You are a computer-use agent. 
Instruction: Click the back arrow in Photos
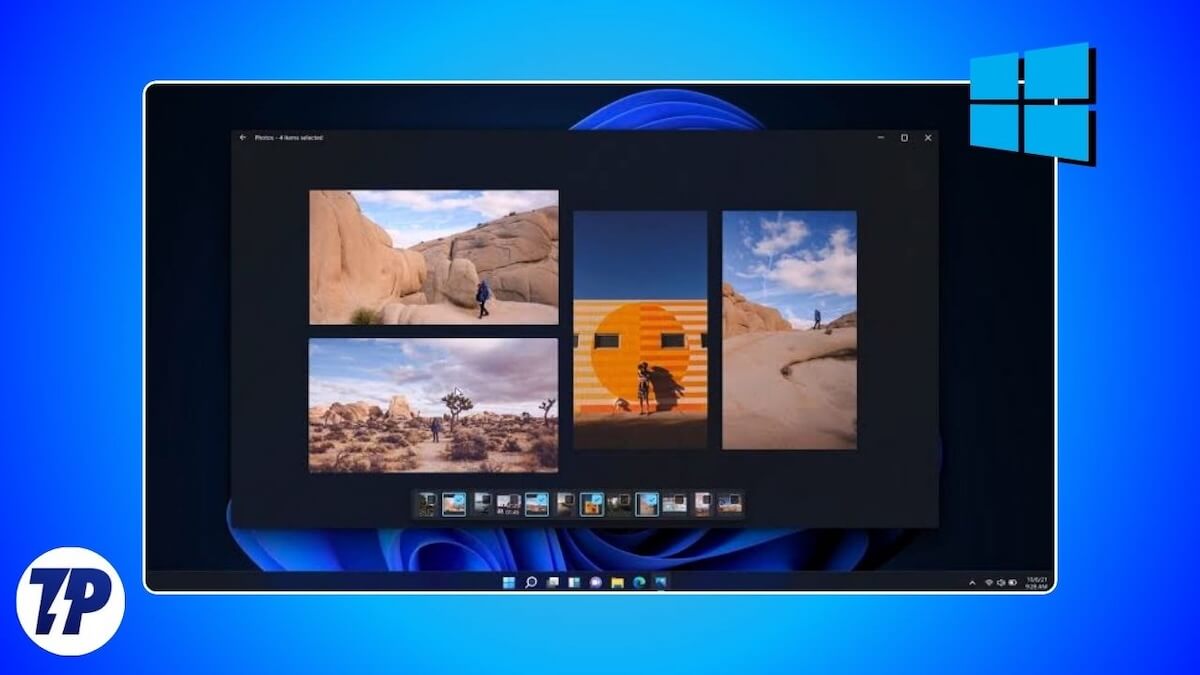243,138
